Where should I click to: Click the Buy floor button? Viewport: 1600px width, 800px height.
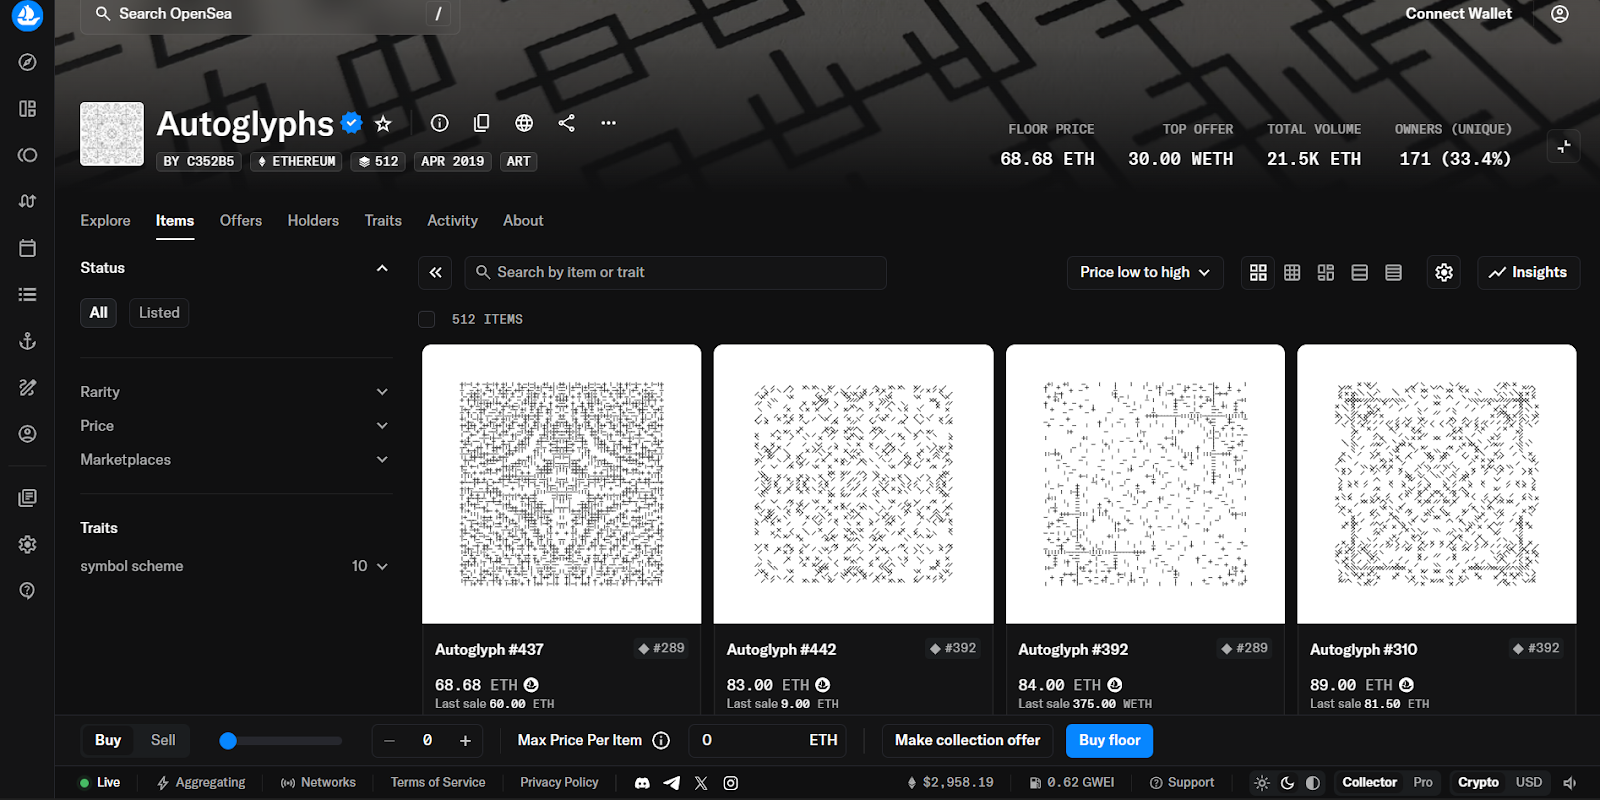(x=1109, y=740)
